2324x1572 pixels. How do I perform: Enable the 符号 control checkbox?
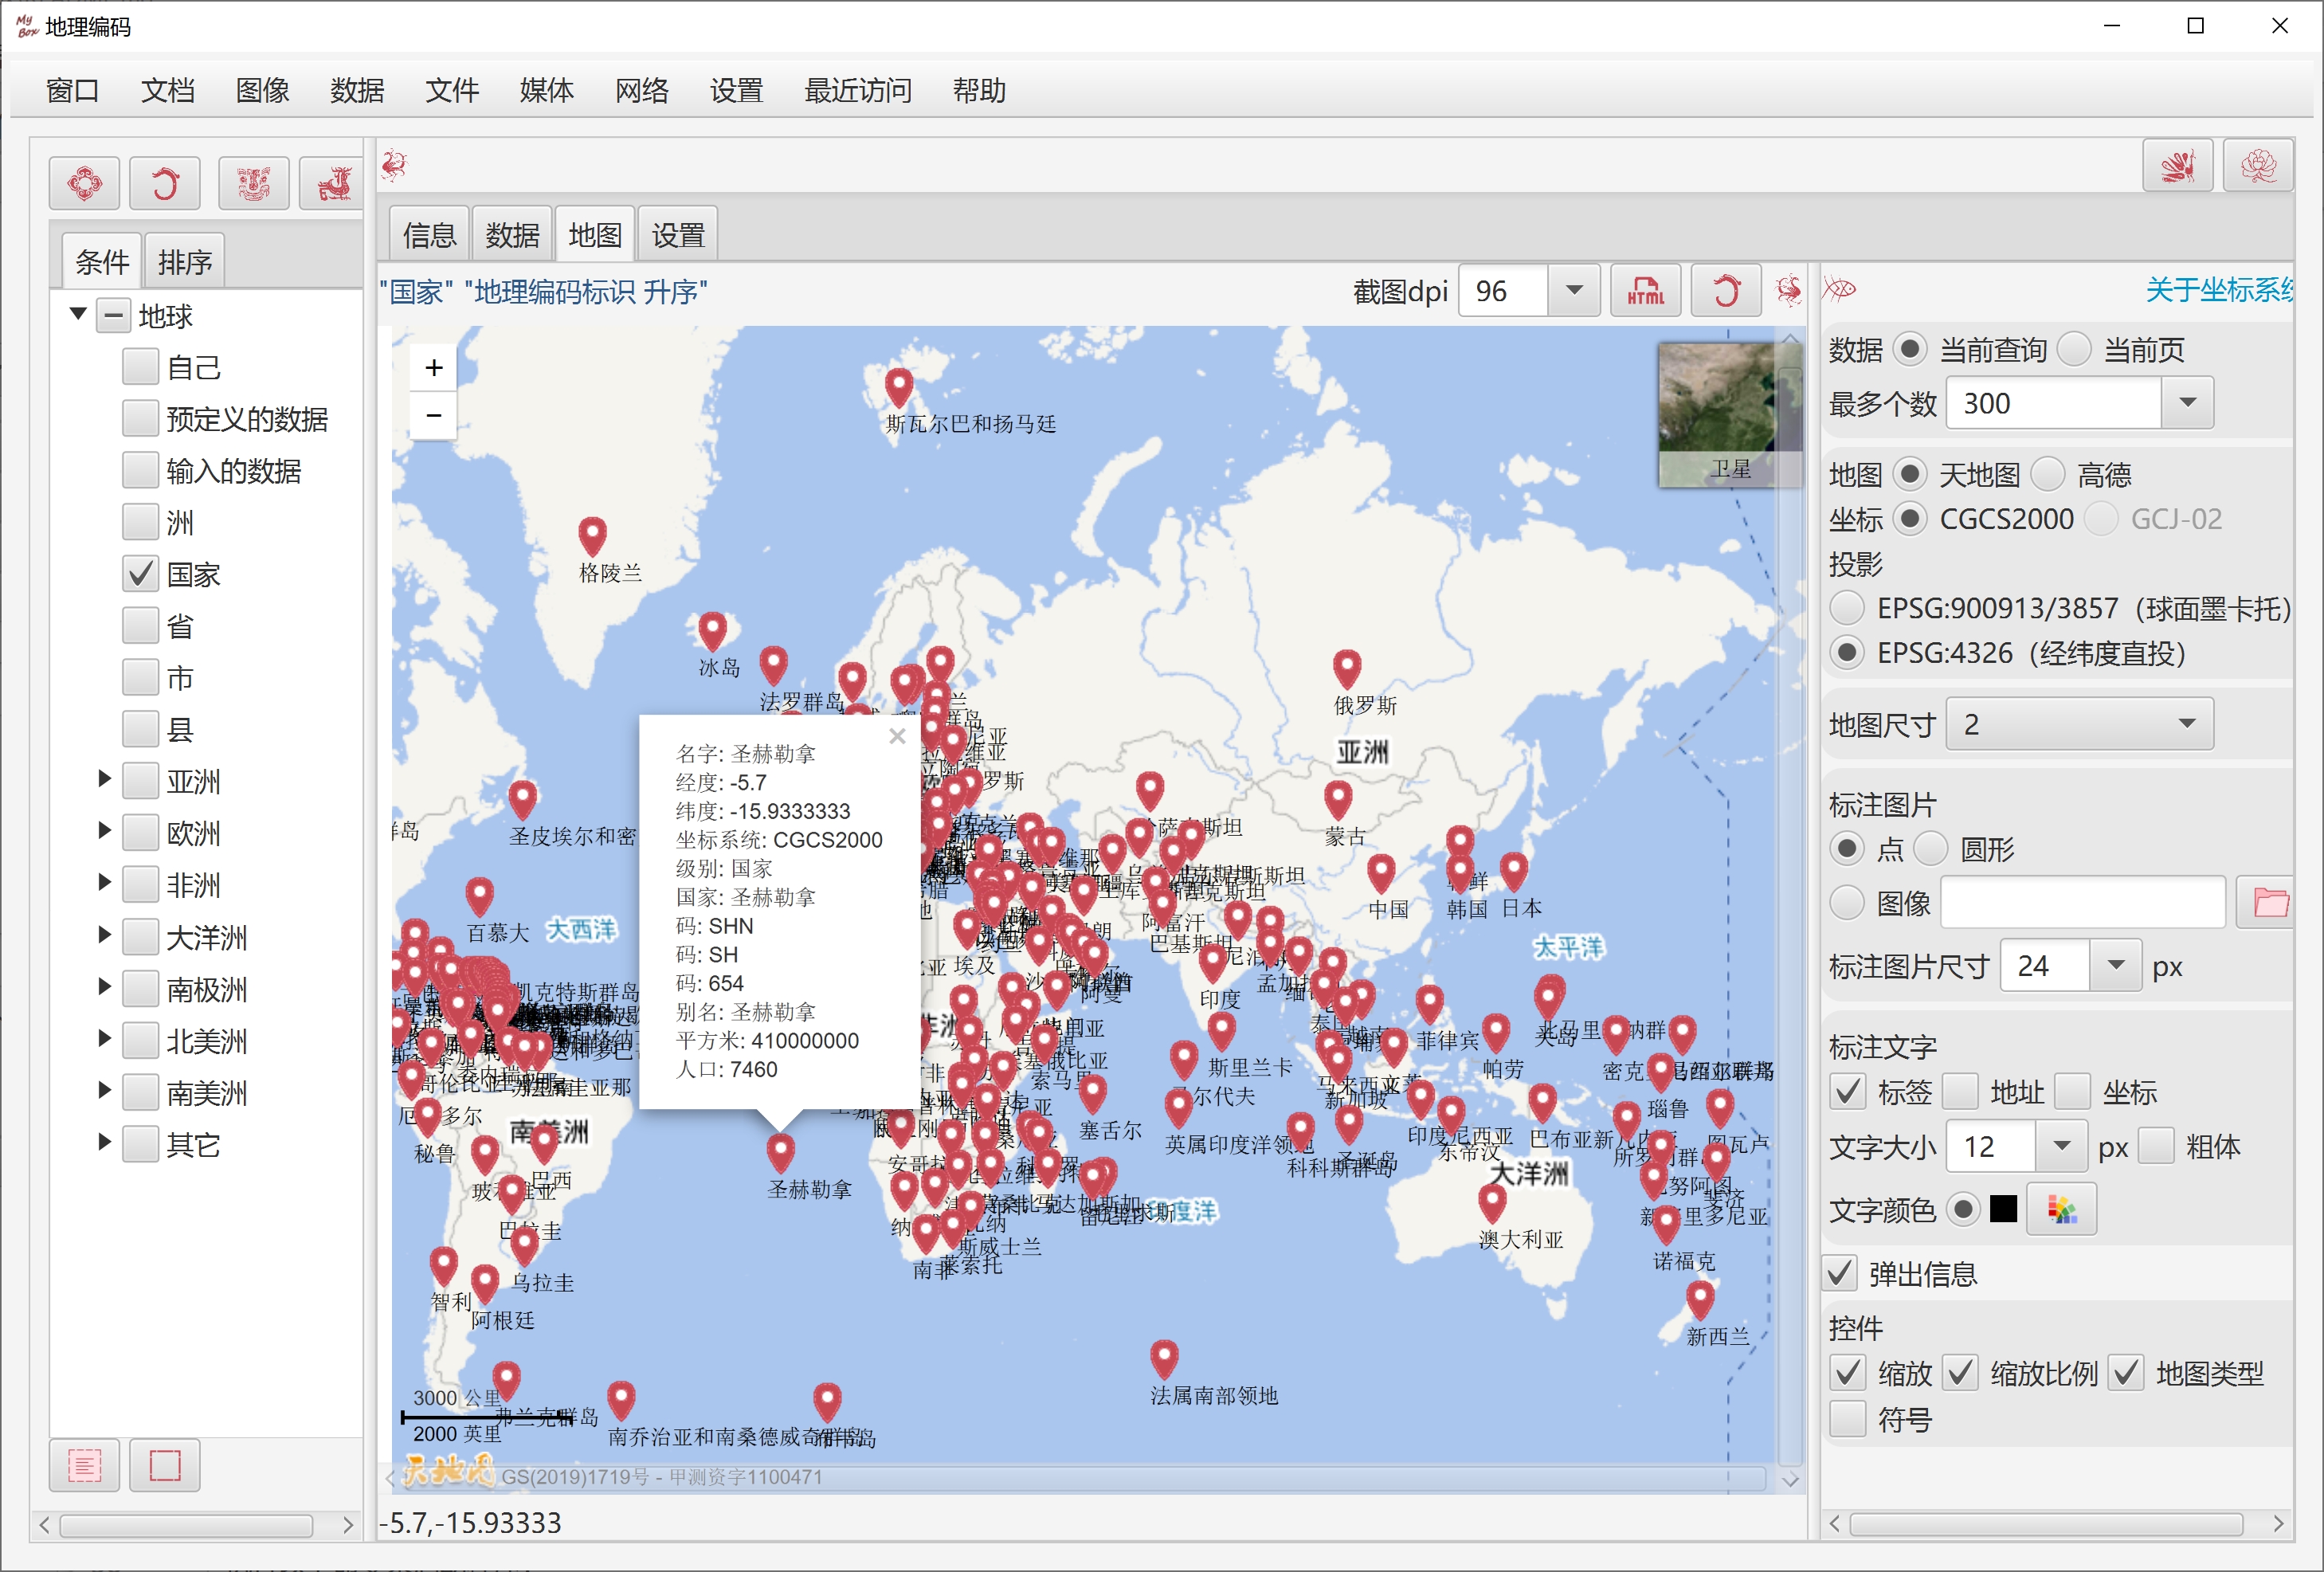(x=1848, y=1418)
